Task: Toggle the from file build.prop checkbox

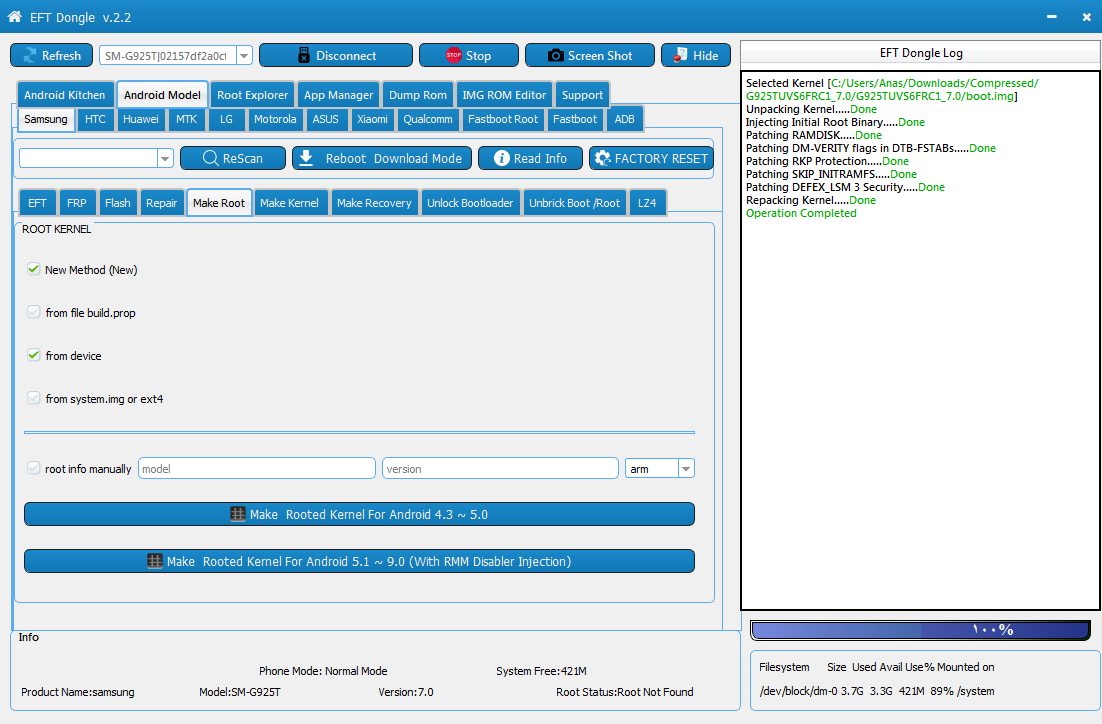Action: click(33, 312)
